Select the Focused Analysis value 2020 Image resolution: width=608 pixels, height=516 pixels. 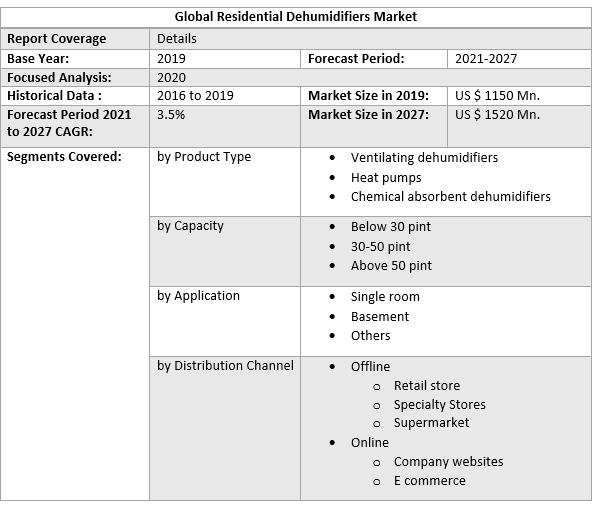(x=171, y=77)
